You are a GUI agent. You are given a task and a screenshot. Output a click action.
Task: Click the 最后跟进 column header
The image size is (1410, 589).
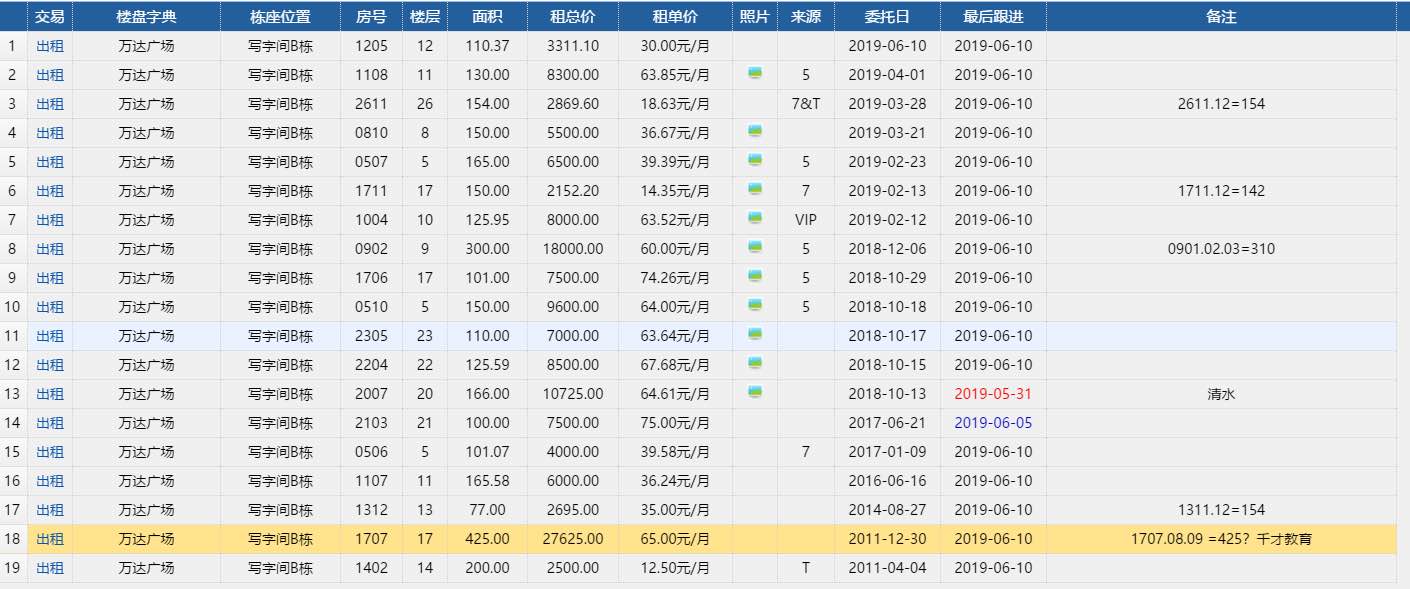[993, 17]
